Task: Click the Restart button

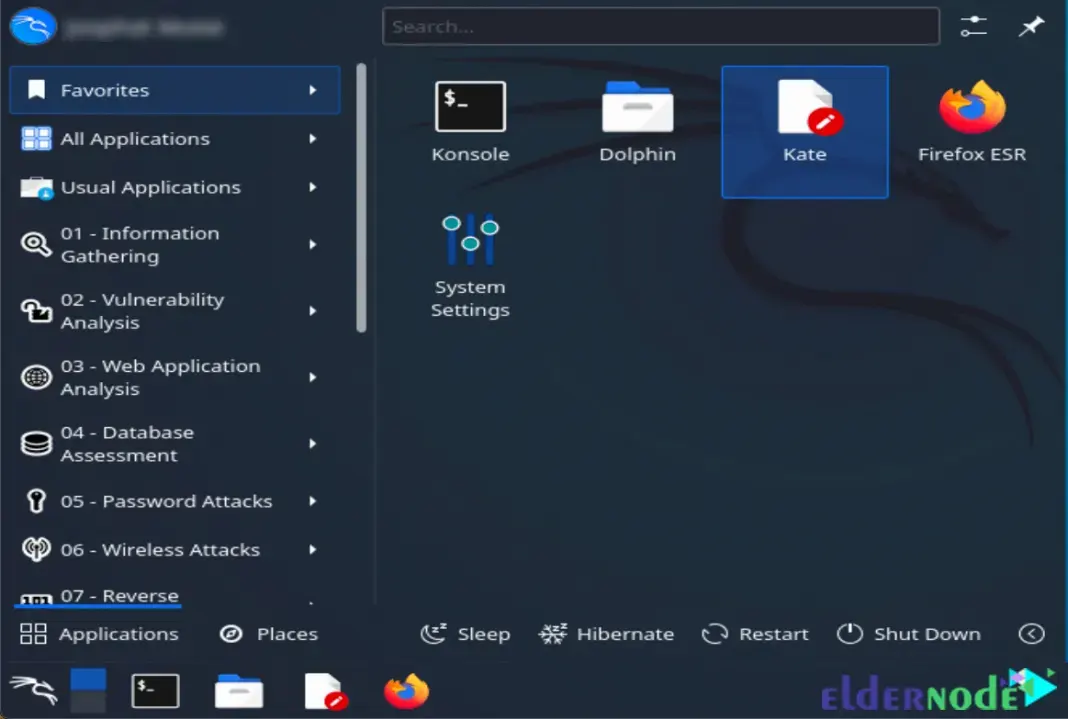Action: coord(755,634)
